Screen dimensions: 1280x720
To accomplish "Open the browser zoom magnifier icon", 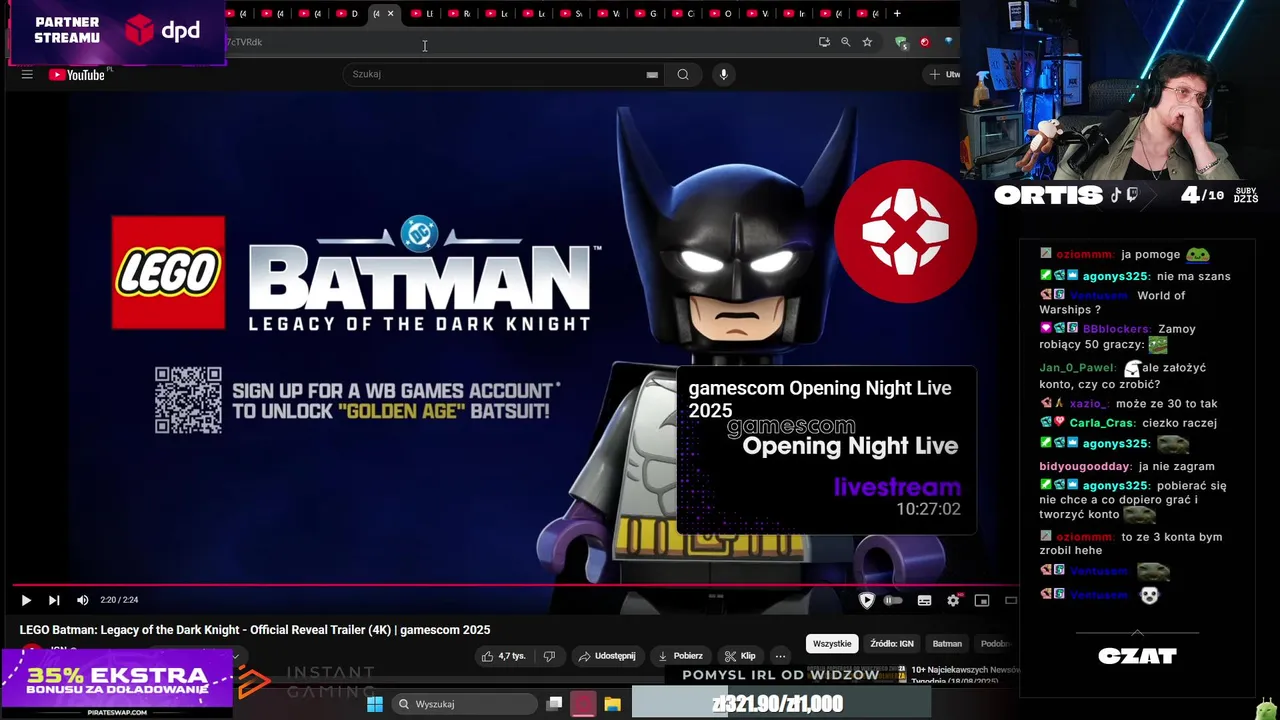I will pos(846,42).
